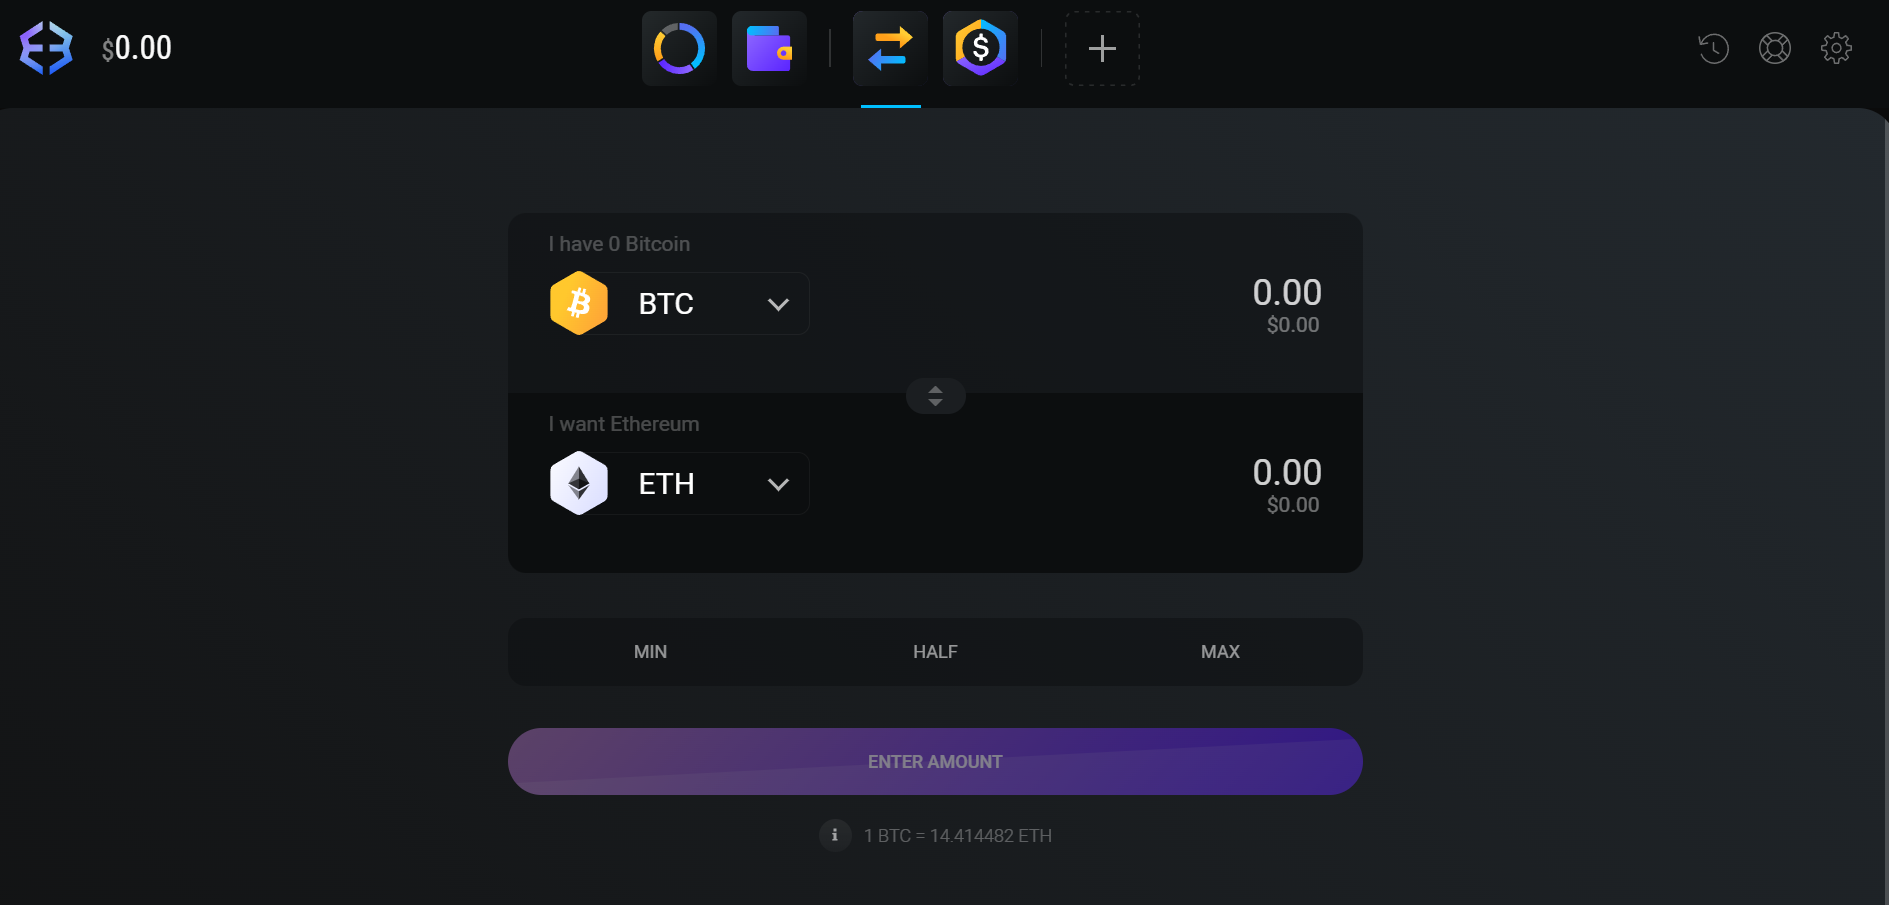
Task: Toggle the swap direction between BTC and ETH
Action: coord(935,396)
